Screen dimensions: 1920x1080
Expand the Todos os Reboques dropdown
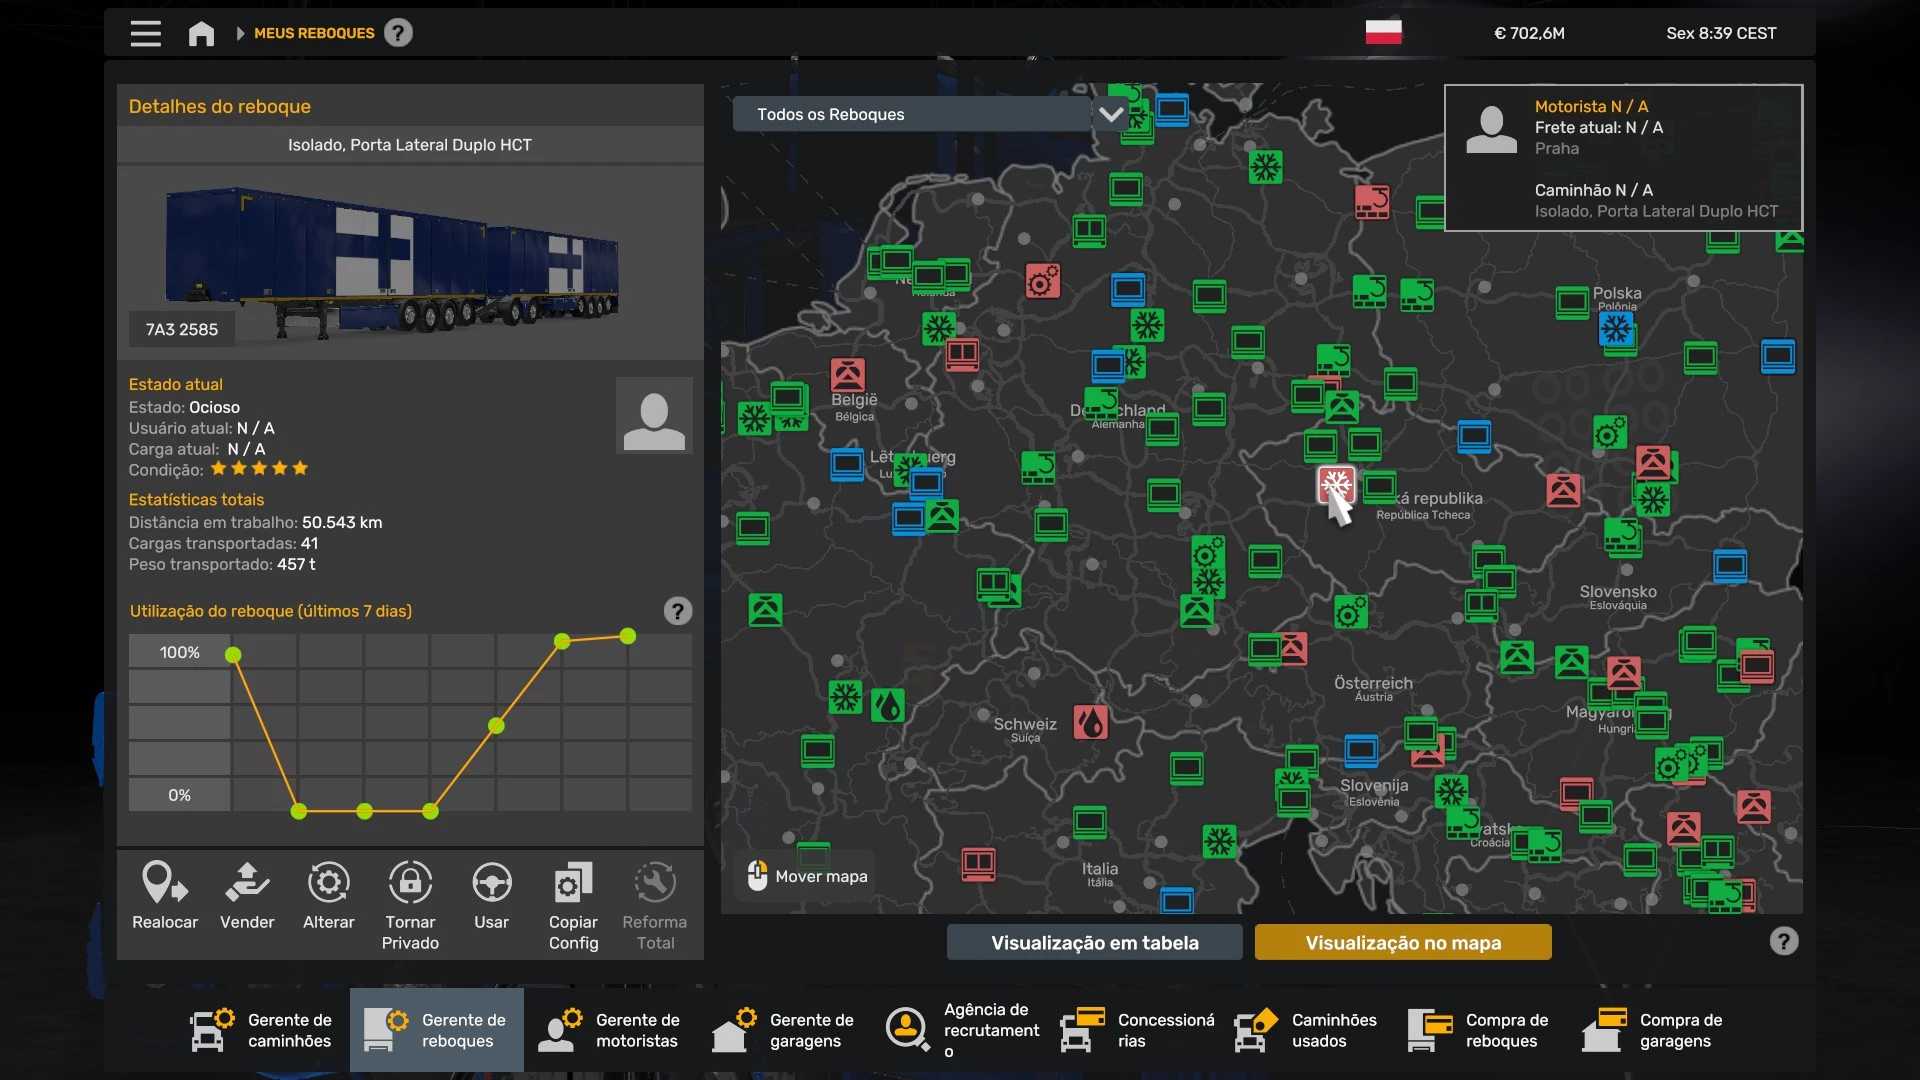coord(911,114)
